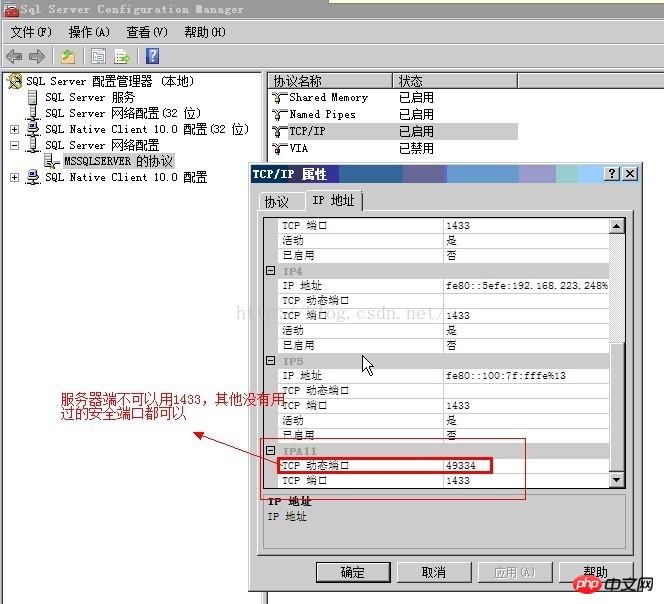Click the 确定 button
Screen dimensions: 664x604
[353, 572]
